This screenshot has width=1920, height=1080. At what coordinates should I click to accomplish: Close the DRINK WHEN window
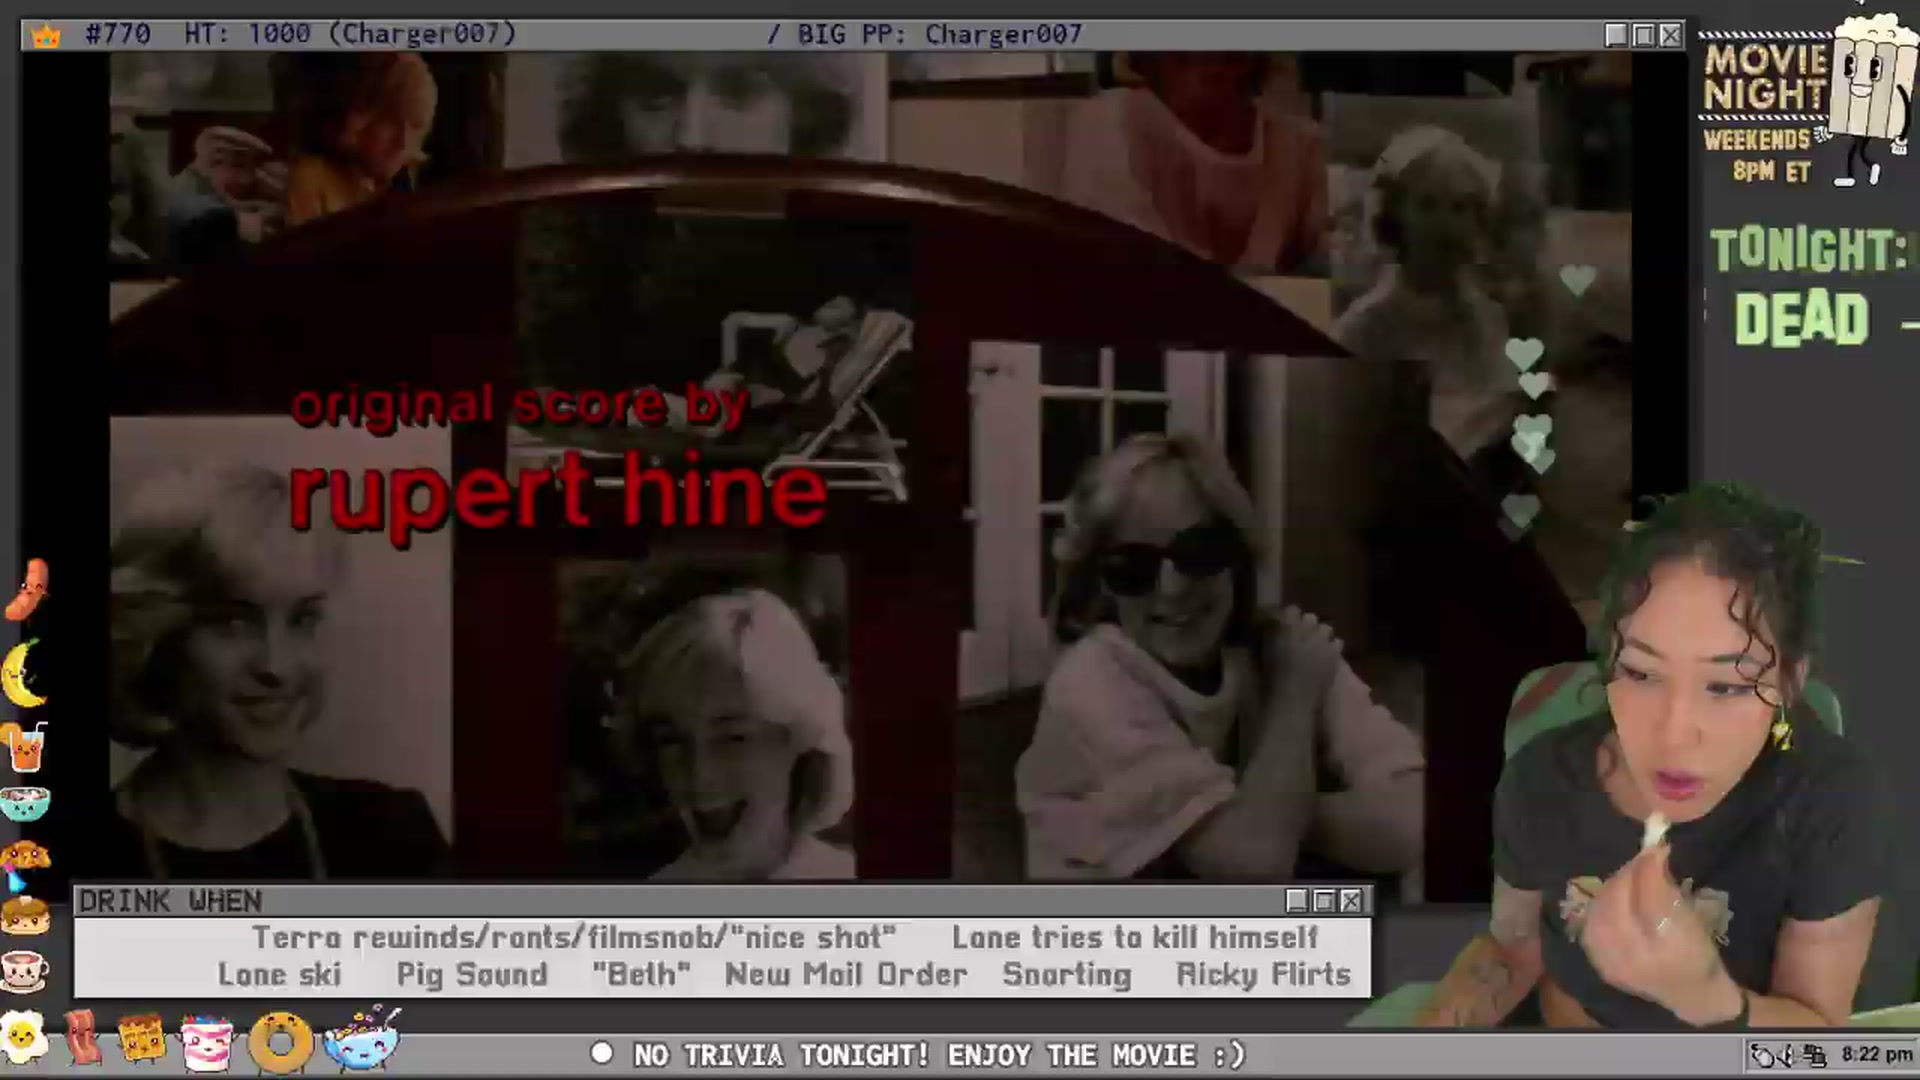tap(1351, 901)
